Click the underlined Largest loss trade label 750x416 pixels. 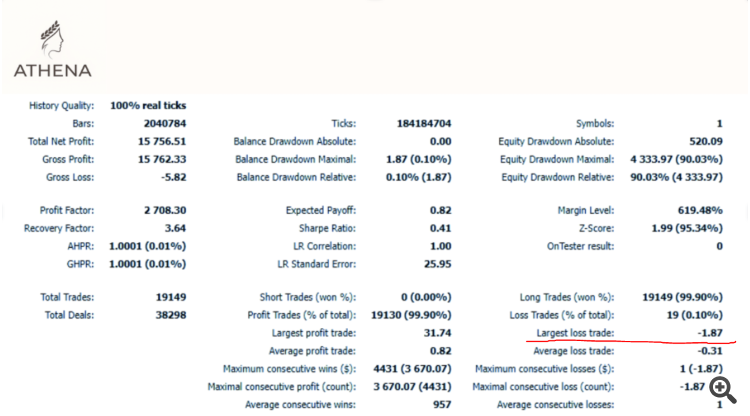pos(574,333)
